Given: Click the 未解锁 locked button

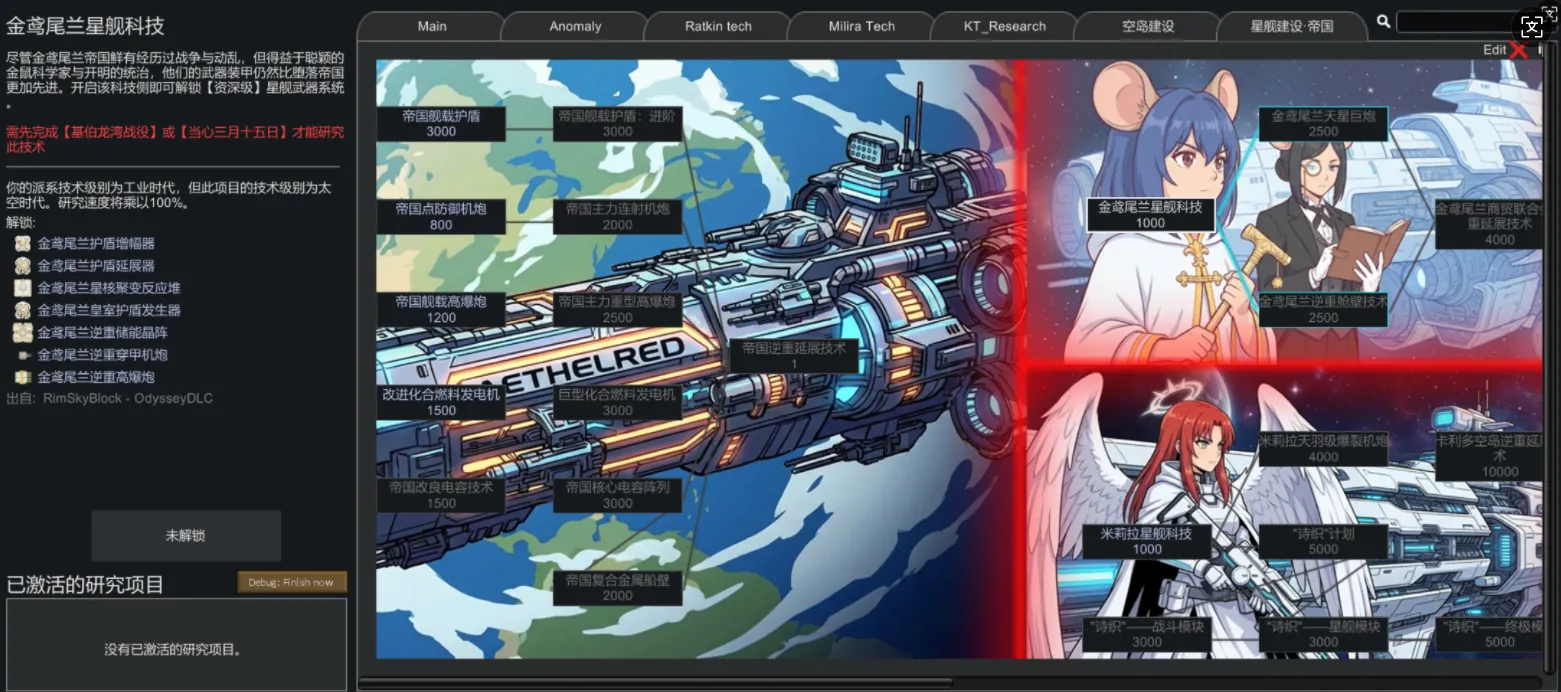Looking at the screenshot, I should point(185,536).
